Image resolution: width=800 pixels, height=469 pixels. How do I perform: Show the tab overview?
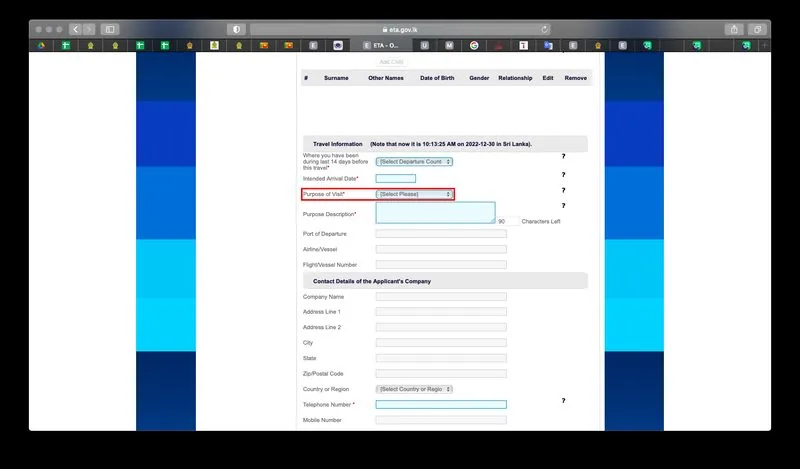pyautogui.click(x=757, y=29)
